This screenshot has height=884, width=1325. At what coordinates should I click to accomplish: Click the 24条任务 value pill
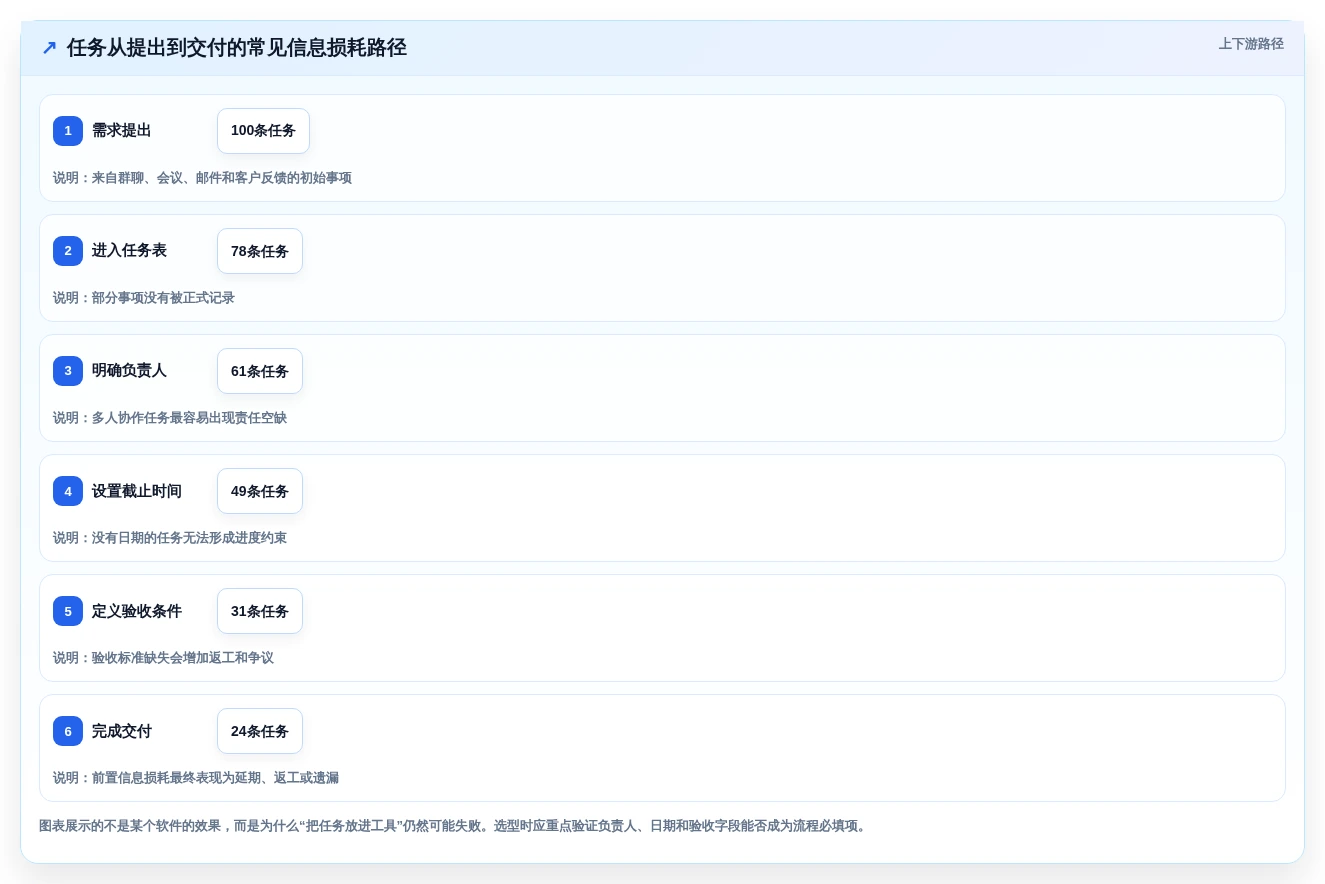click(x=260, y=731)
